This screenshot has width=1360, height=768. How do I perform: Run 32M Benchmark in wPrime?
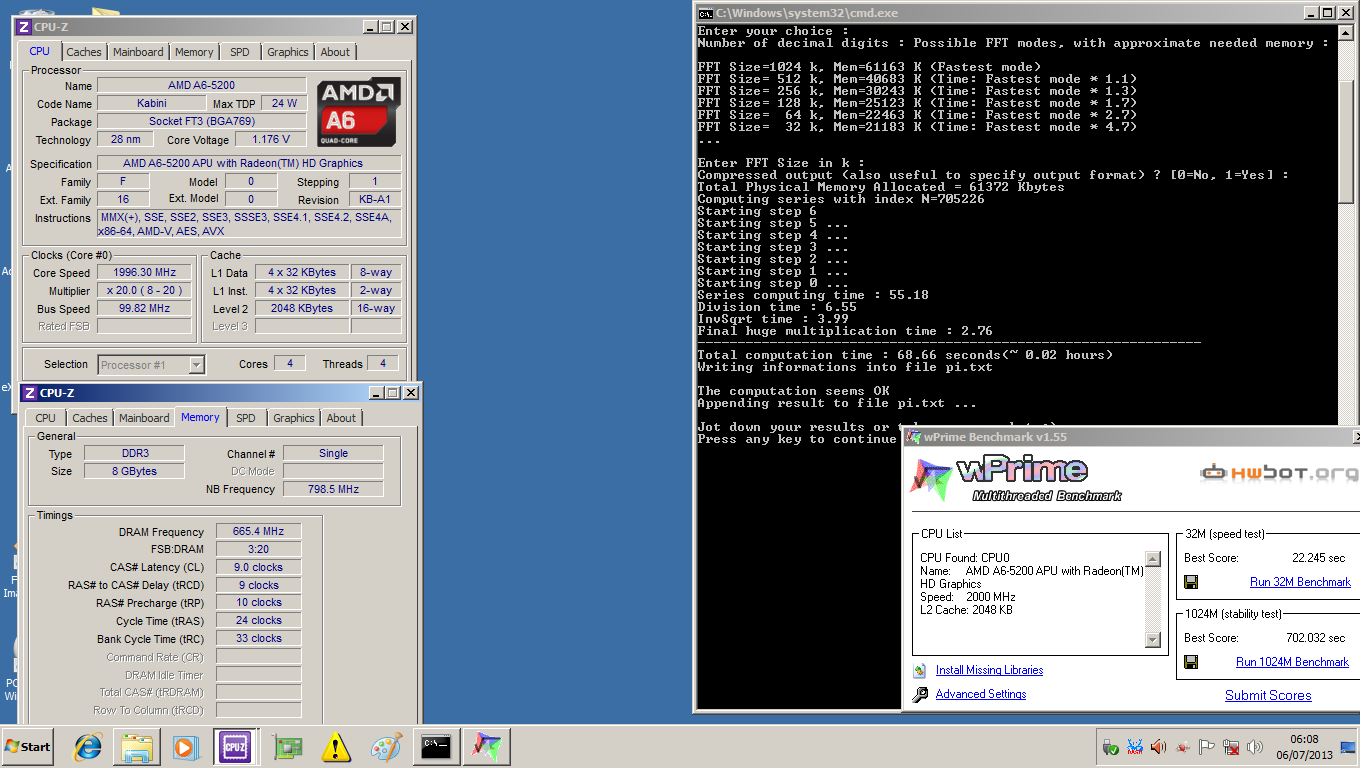point(1300,582)
